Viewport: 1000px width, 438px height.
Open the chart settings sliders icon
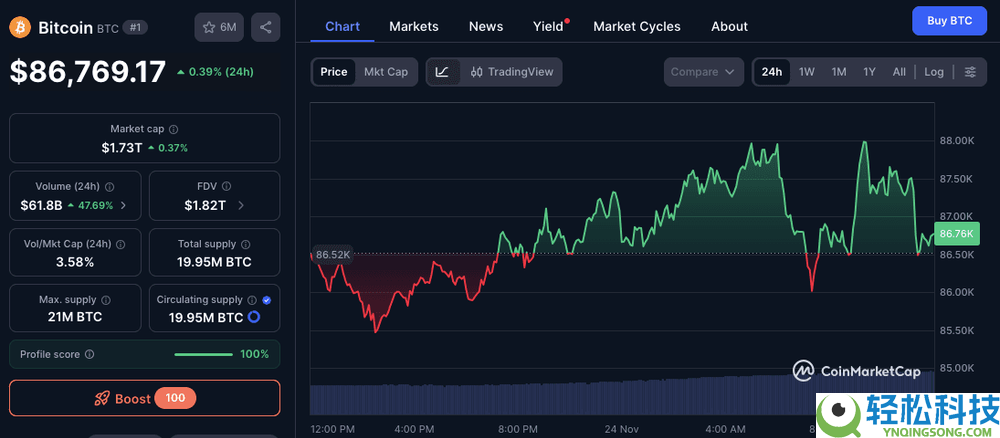(969, 72)
